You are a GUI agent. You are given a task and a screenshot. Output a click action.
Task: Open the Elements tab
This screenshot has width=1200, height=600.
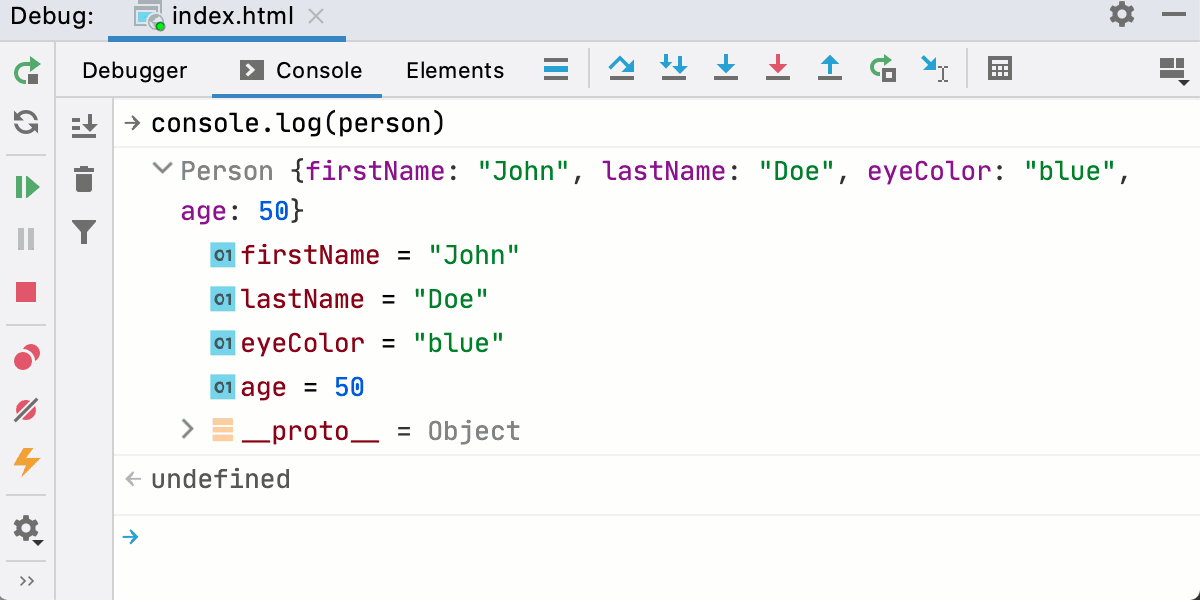455,70
